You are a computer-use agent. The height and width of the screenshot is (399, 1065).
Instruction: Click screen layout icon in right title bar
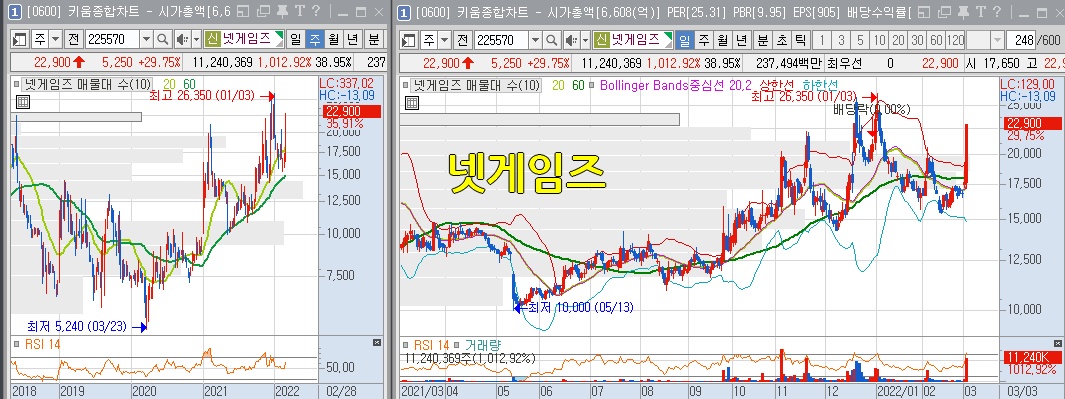924,12
